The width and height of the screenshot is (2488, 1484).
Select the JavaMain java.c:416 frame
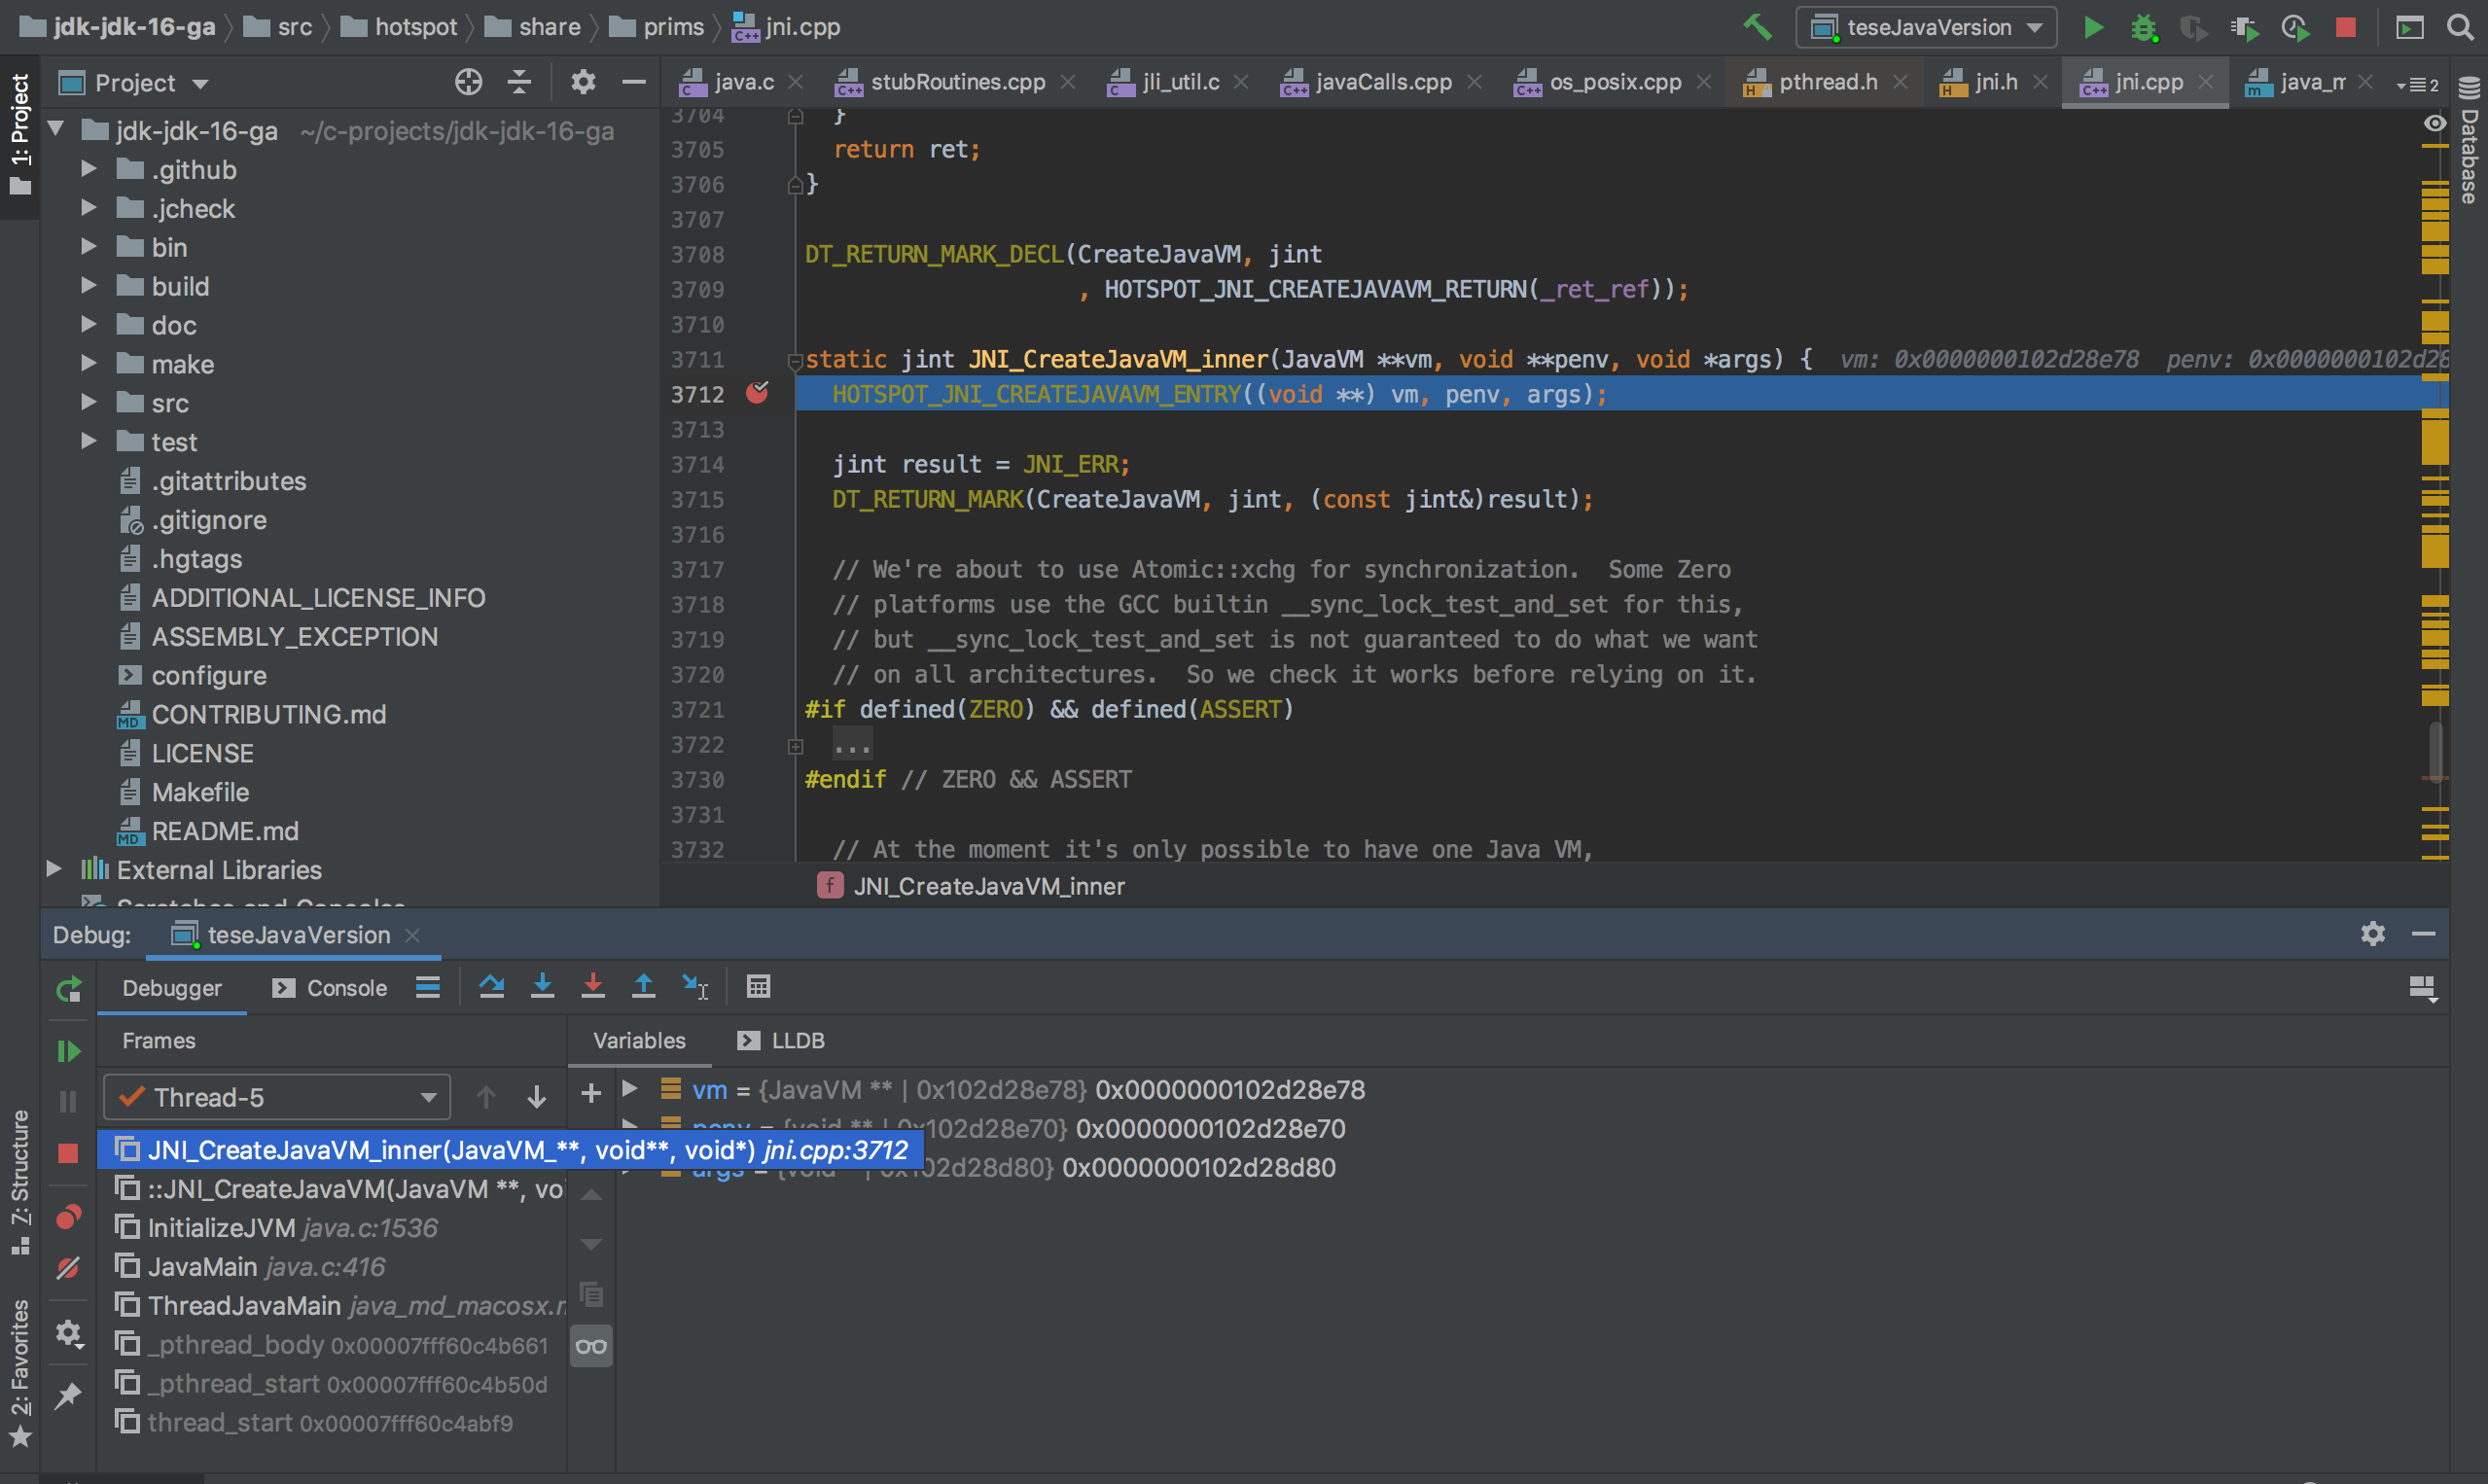(x=250, y=1266)
